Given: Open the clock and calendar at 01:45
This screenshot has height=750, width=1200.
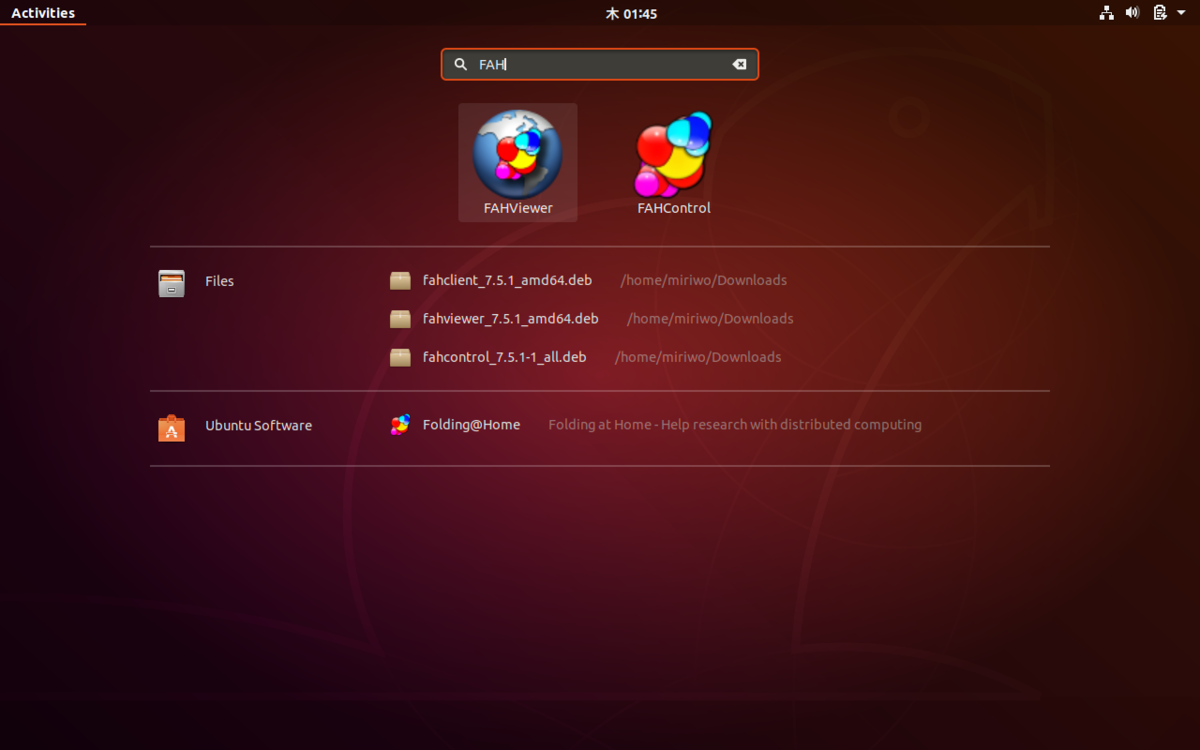Looking at the screenshot, I should pos(631,14).
